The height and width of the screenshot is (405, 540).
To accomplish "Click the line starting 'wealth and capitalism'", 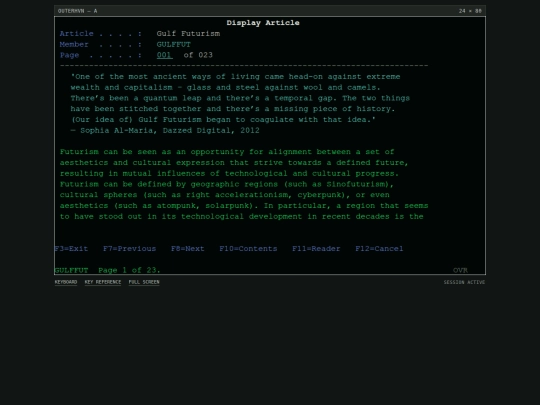I will tap(225, 87).
